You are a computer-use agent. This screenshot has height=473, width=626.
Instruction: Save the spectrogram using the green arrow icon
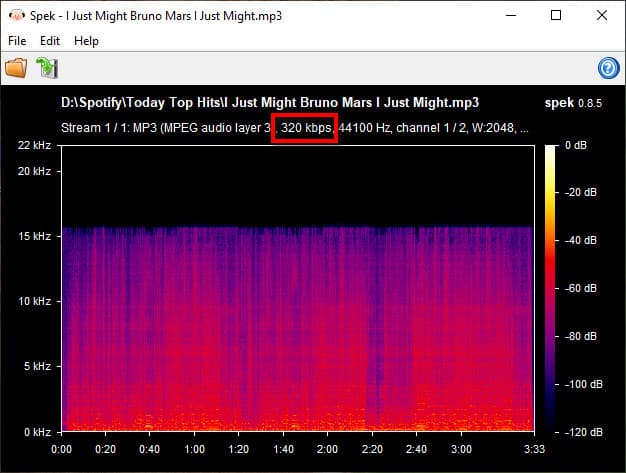pyautogui.click(x=47, y=68)
